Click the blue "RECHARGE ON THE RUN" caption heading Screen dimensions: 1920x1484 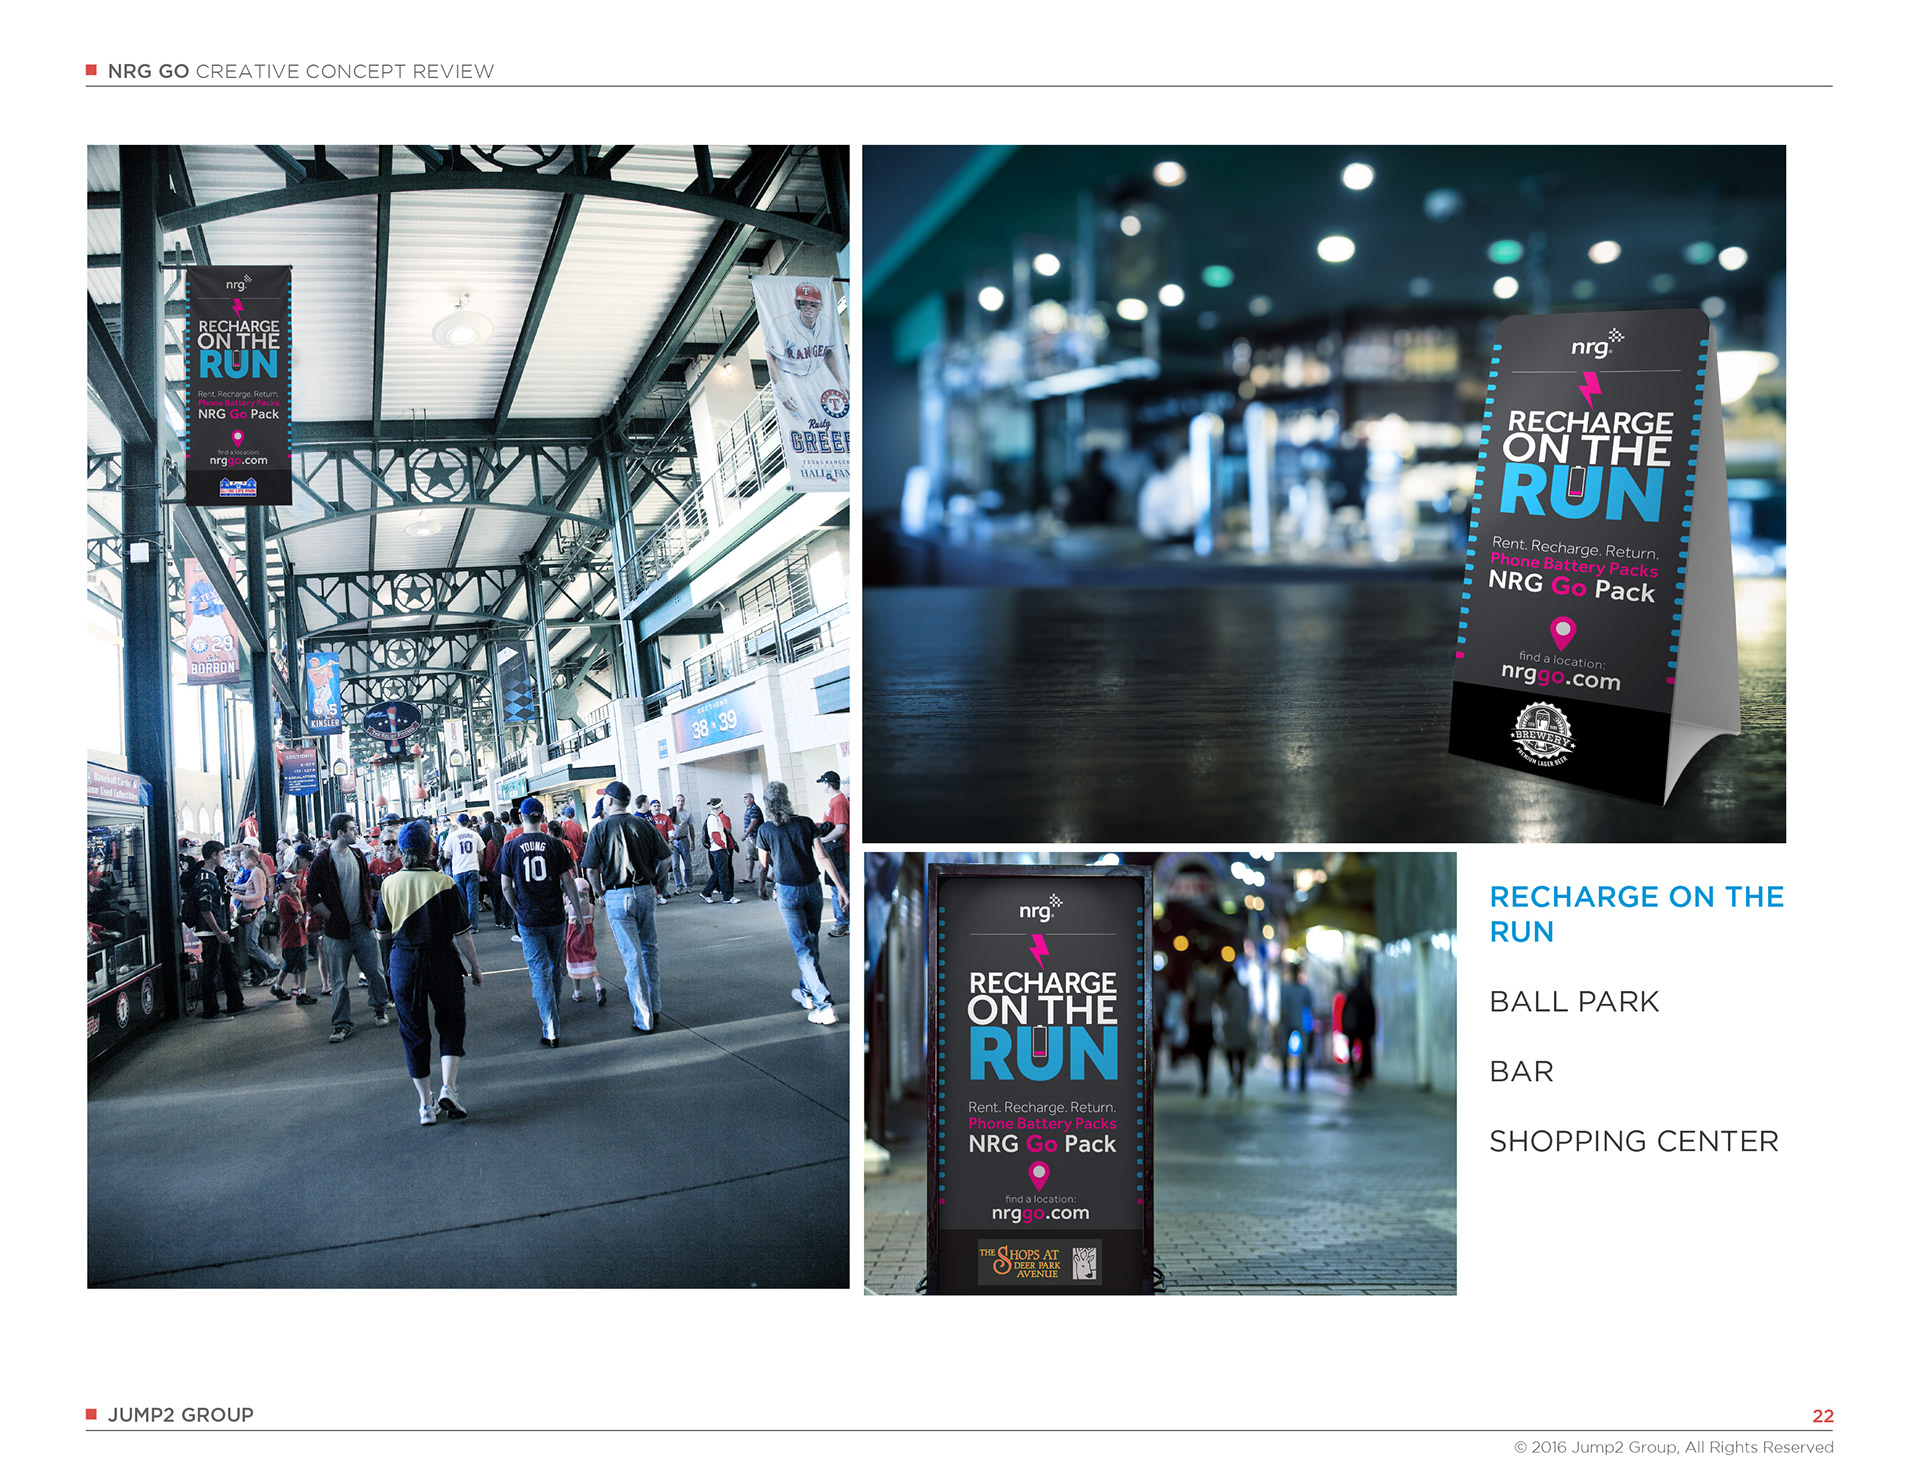coord(1636,914)
